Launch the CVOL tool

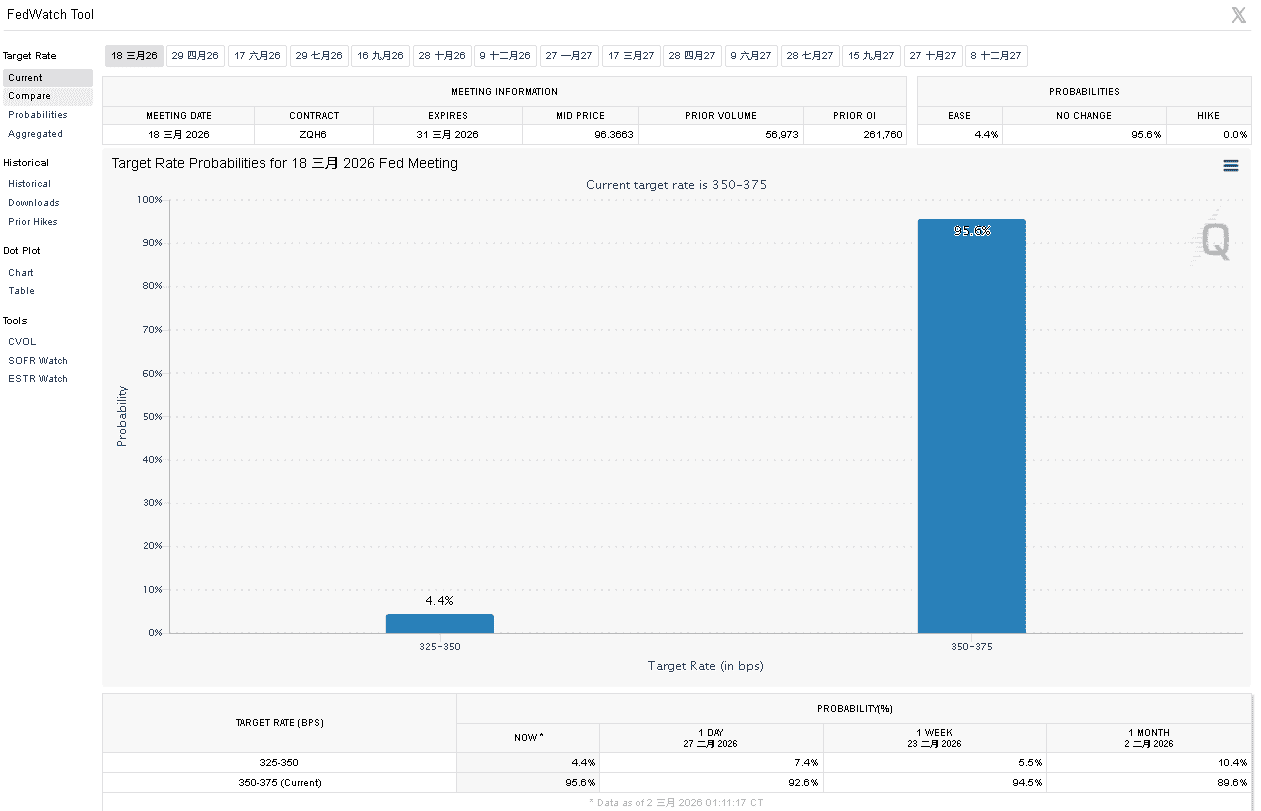(22, 342)
